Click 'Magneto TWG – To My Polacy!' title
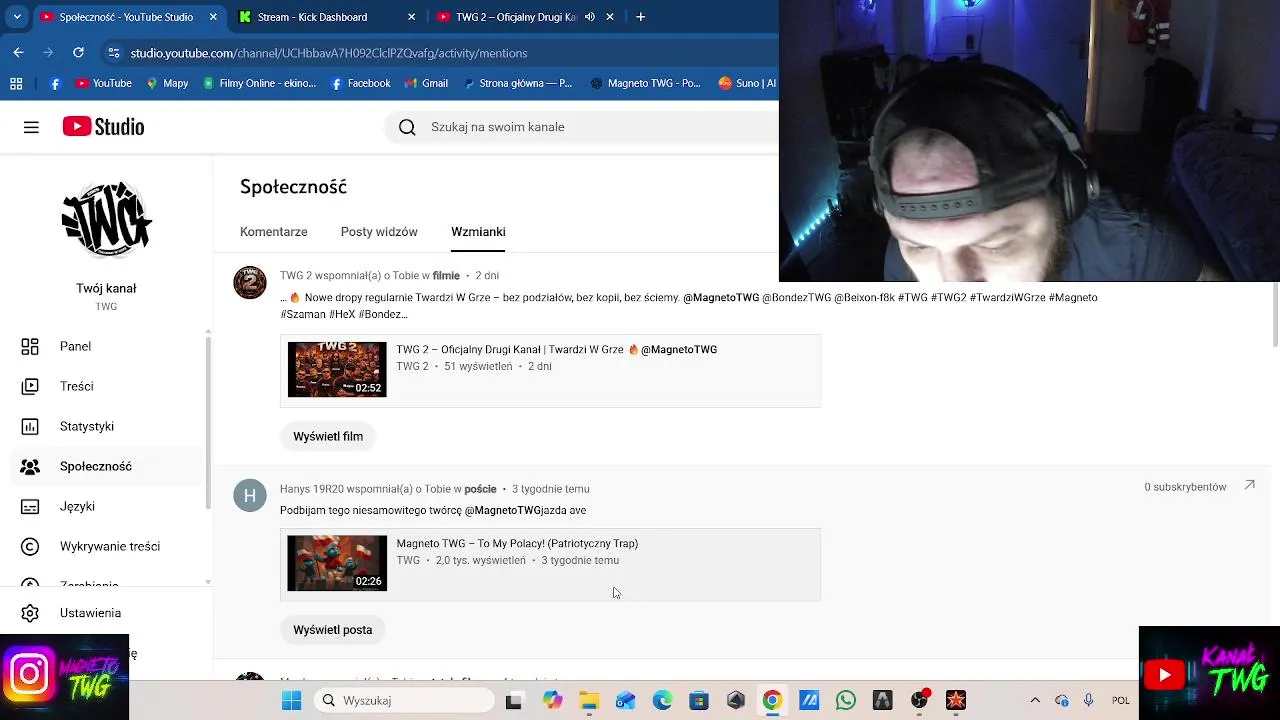Image resolution: width=1280 pixels, height=720 pixels. tap(517, 543)
